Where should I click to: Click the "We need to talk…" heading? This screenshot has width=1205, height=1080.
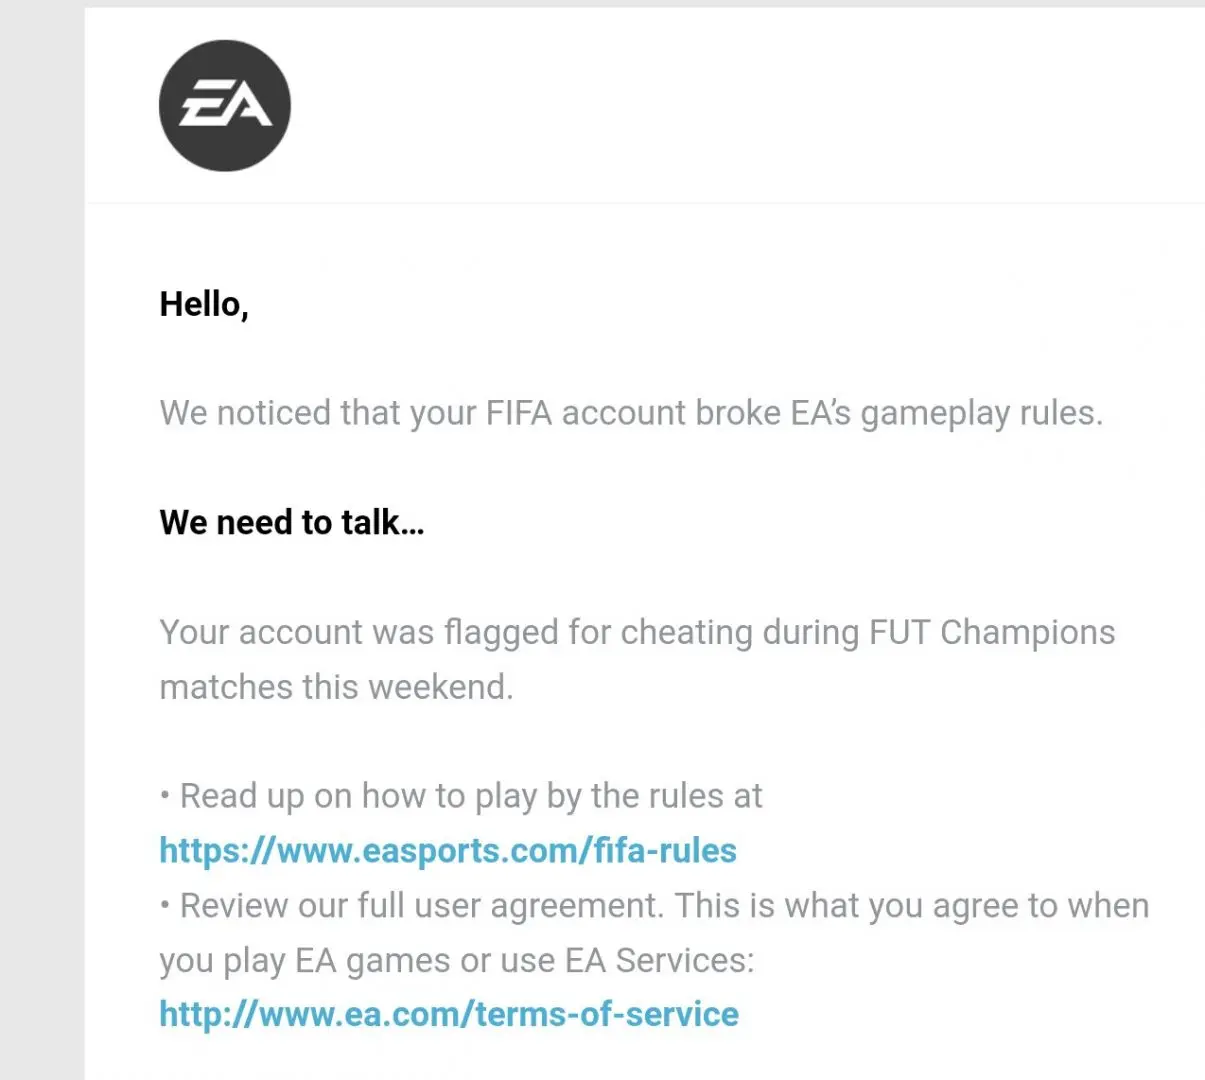pos(292,522)
